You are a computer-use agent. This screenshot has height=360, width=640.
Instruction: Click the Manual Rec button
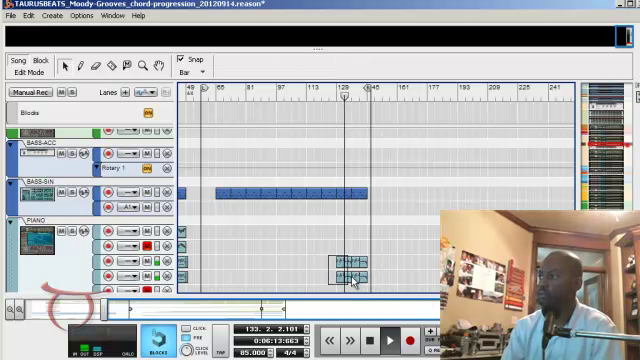pos(31,93)
